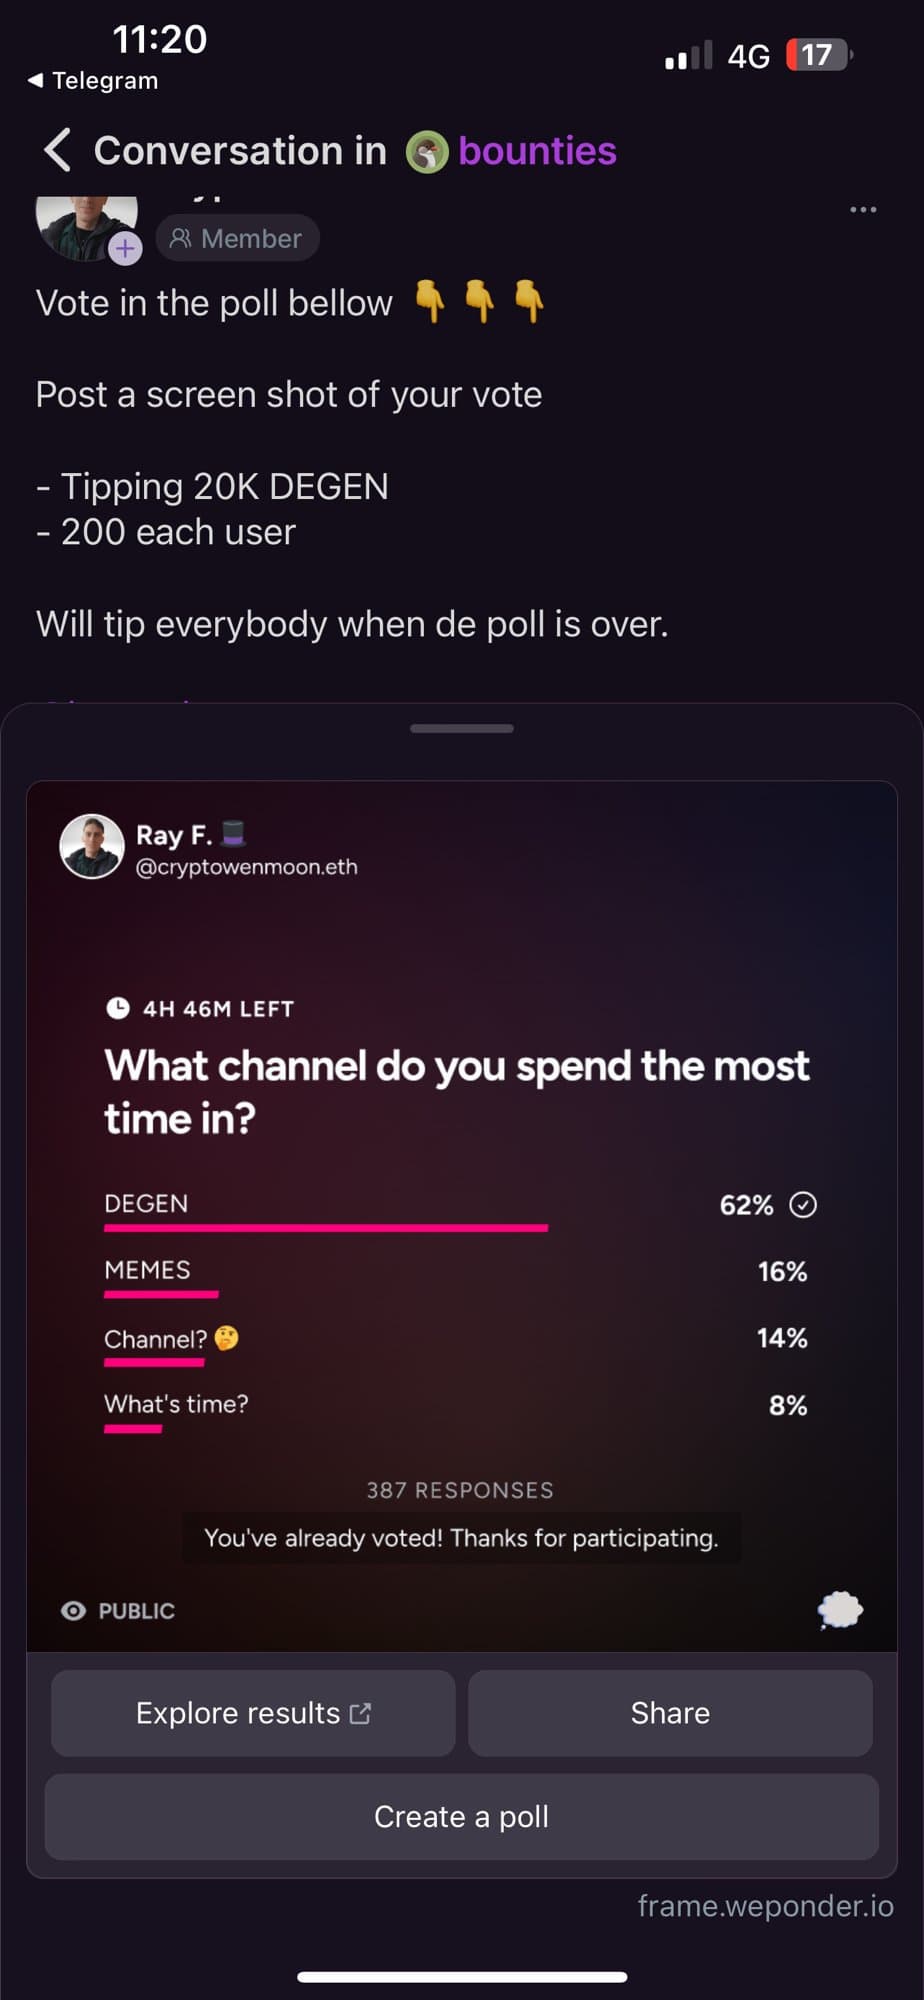924x2000 pixels.
Task: Open the frame.weponder.io link
Action: [766, 1906]
